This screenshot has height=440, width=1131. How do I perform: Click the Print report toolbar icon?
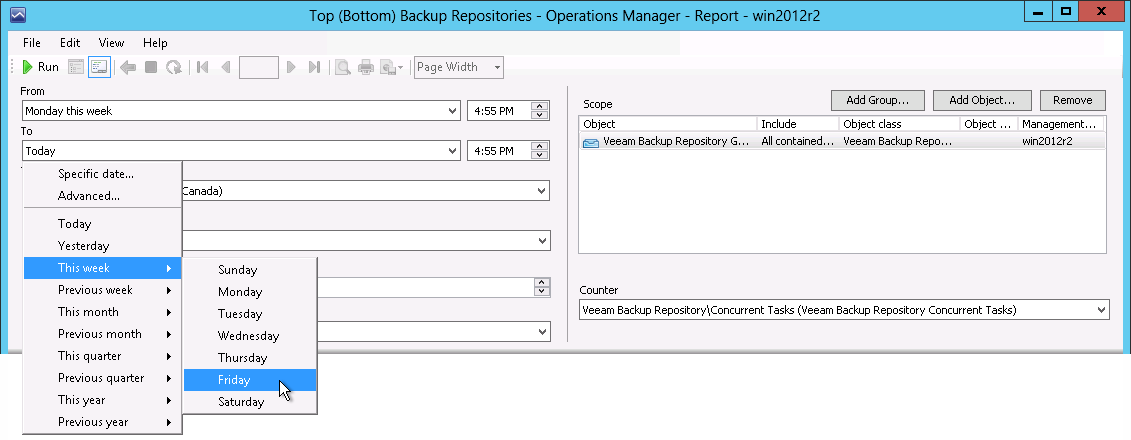(x=365, y=67)
